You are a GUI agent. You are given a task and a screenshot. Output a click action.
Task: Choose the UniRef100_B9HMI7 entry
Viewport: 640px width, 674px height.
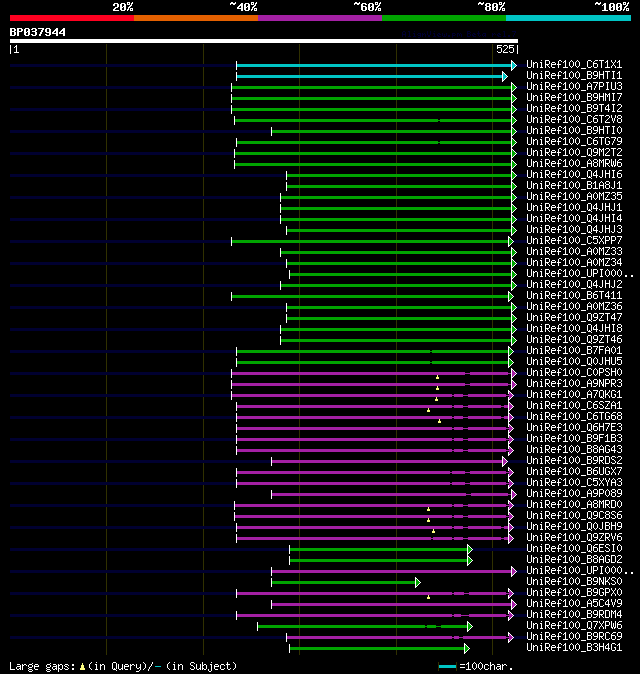coord(574,98)
